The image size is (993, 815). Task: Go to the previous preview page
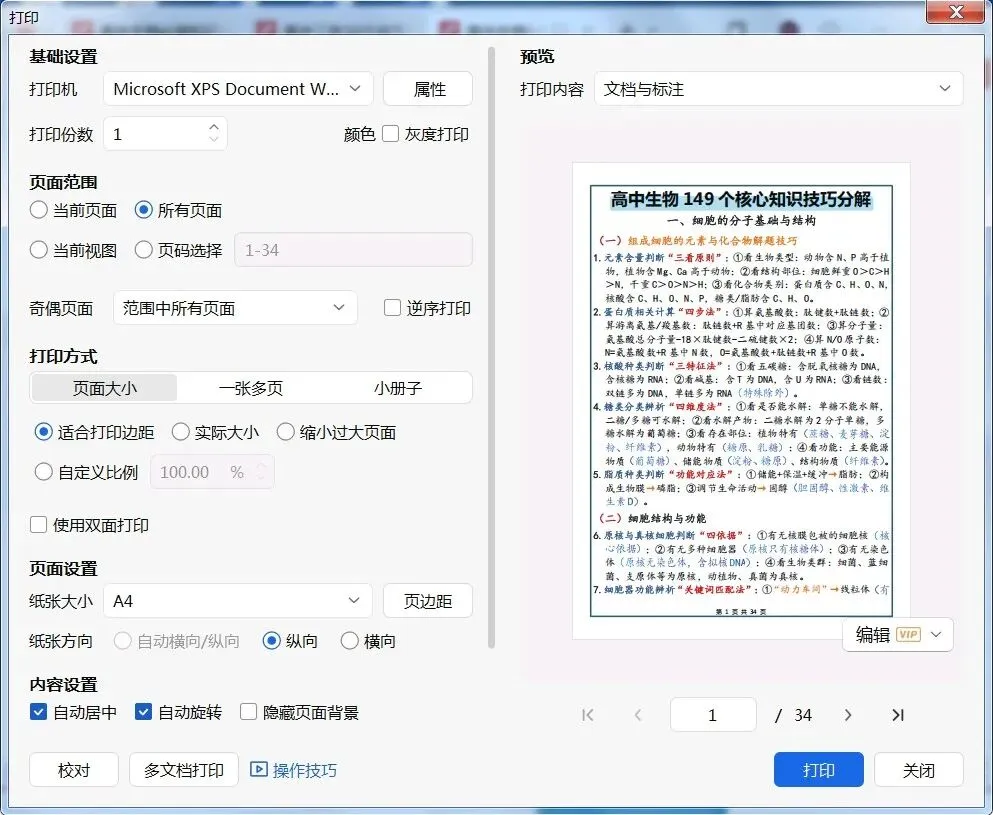638,715
